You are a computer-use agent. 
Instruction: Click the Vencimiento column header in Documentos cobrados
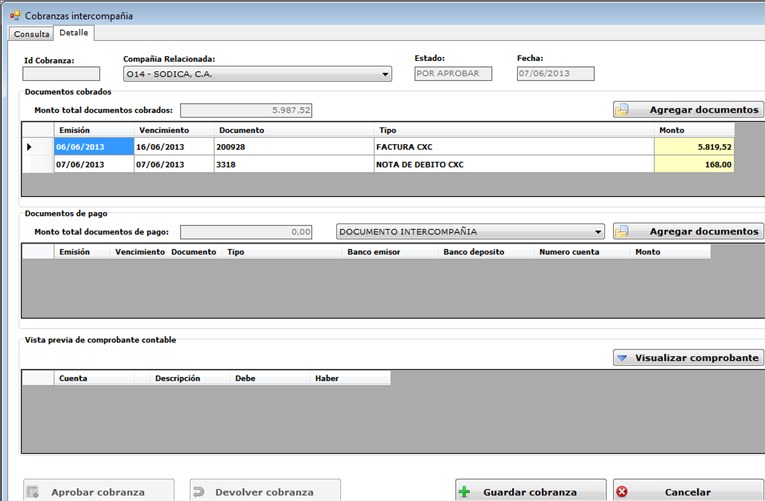click(174, 130)
